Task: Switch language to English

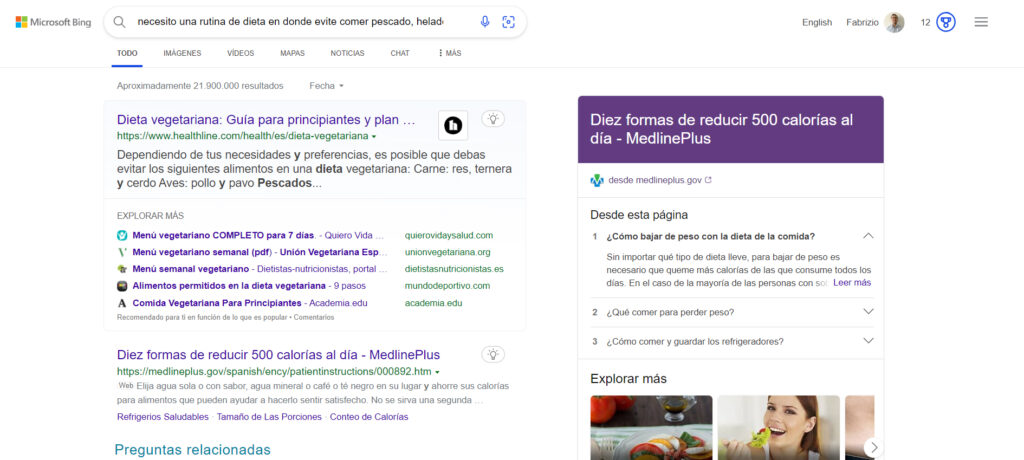Action: 816,22
